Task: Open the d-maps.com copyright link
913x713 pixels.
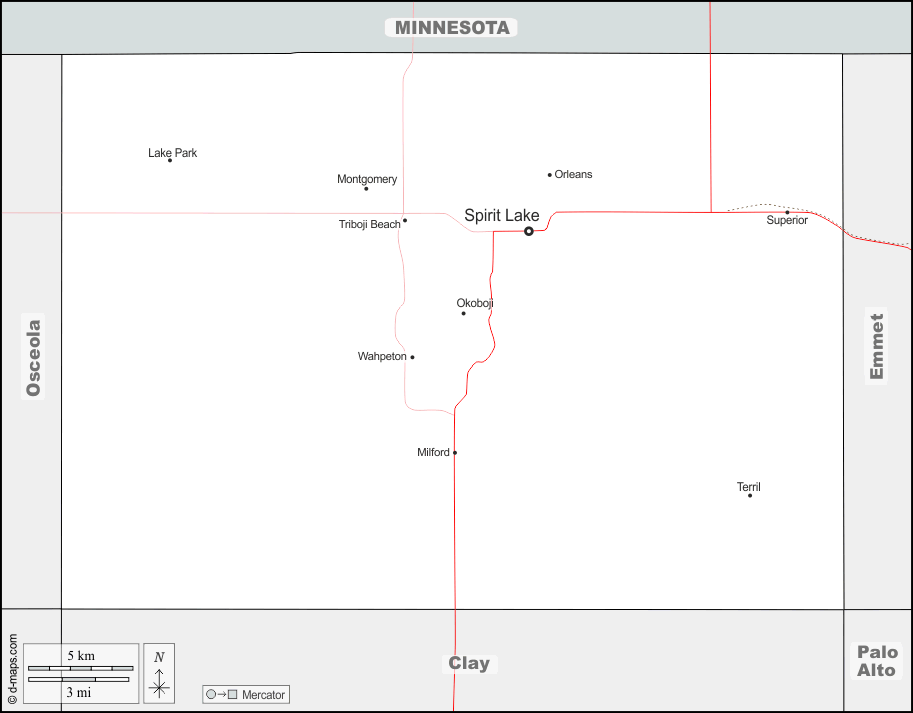Action: (x=12, y=669)
